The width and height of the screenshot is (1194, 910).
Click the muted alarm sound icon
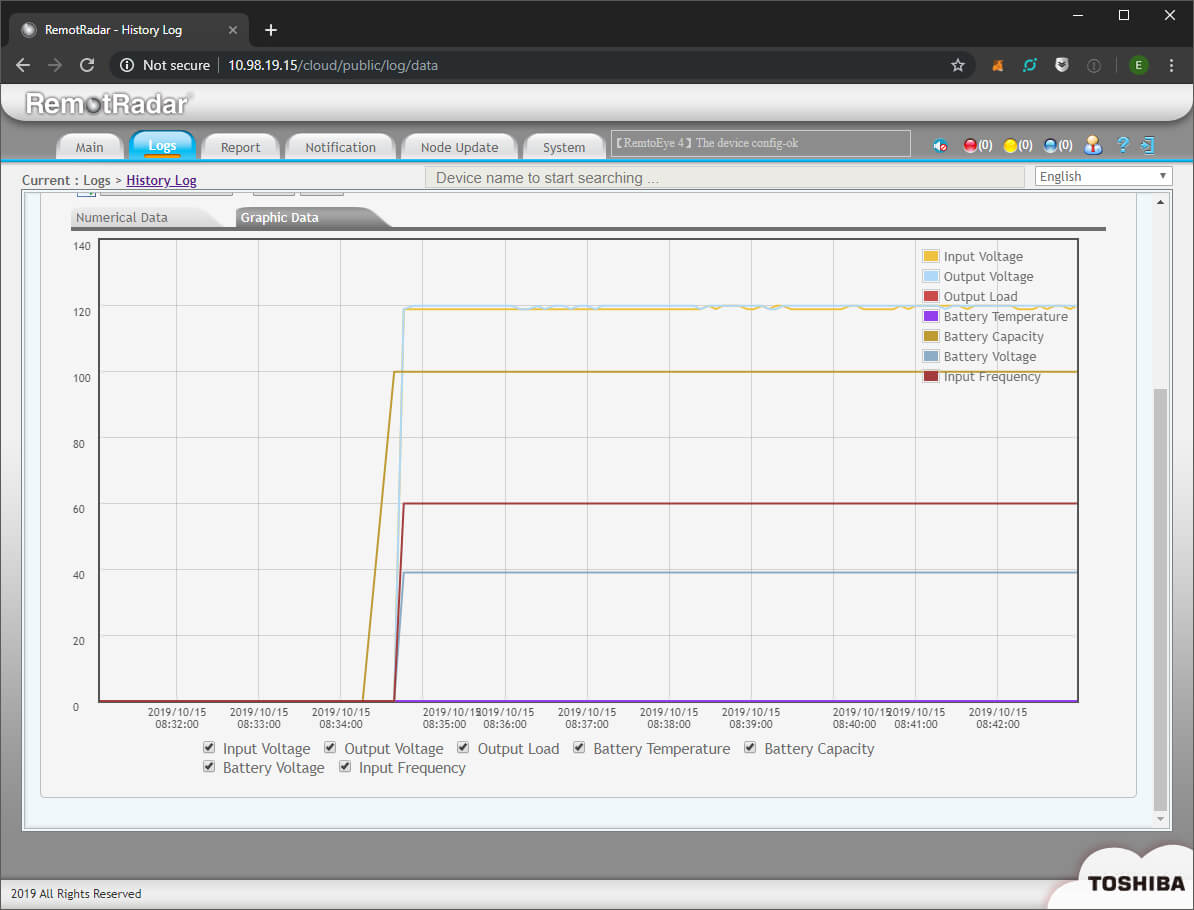pos(940,146)
